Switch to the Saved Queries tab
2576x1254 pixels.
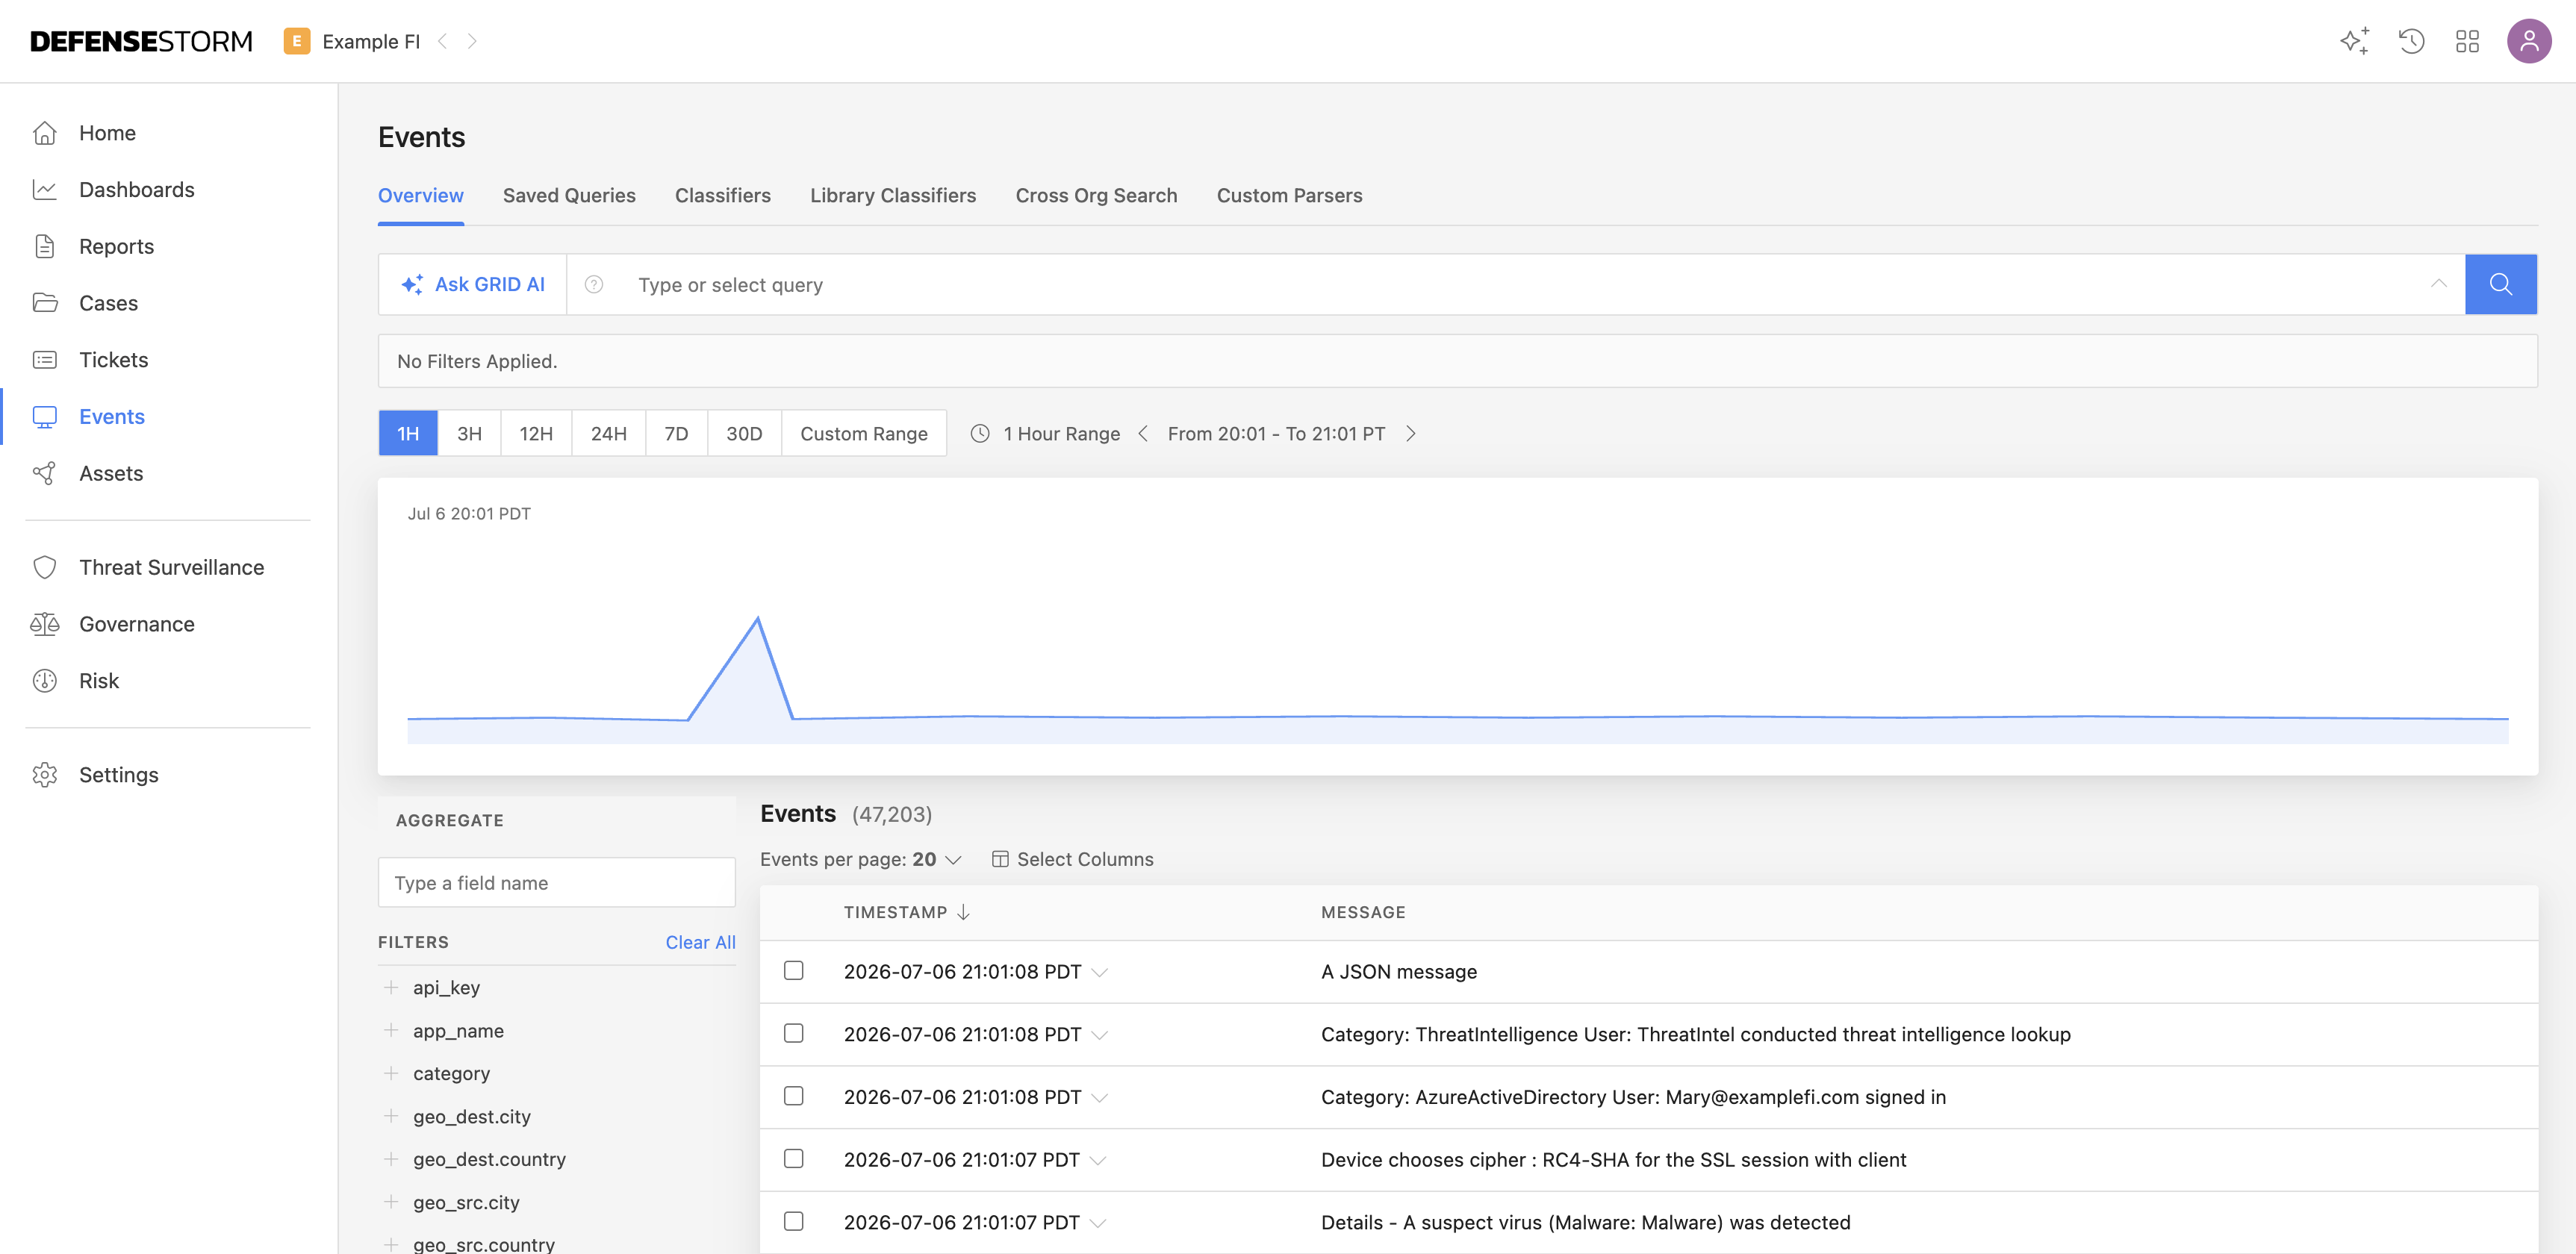569,196
